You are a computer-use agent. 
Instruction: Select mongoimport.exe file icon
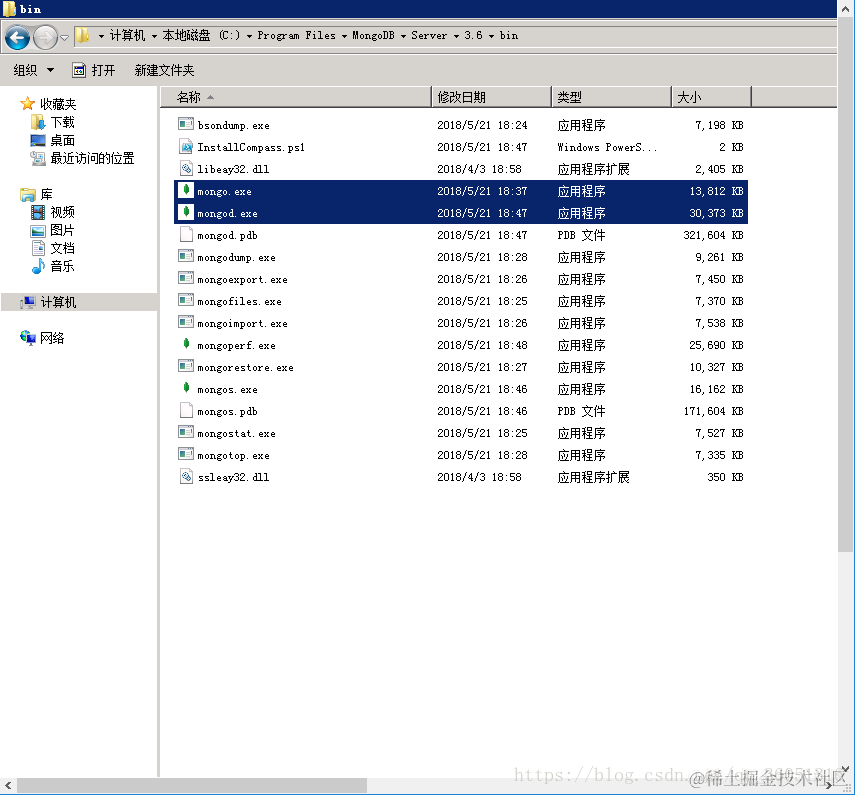[186, 322]
